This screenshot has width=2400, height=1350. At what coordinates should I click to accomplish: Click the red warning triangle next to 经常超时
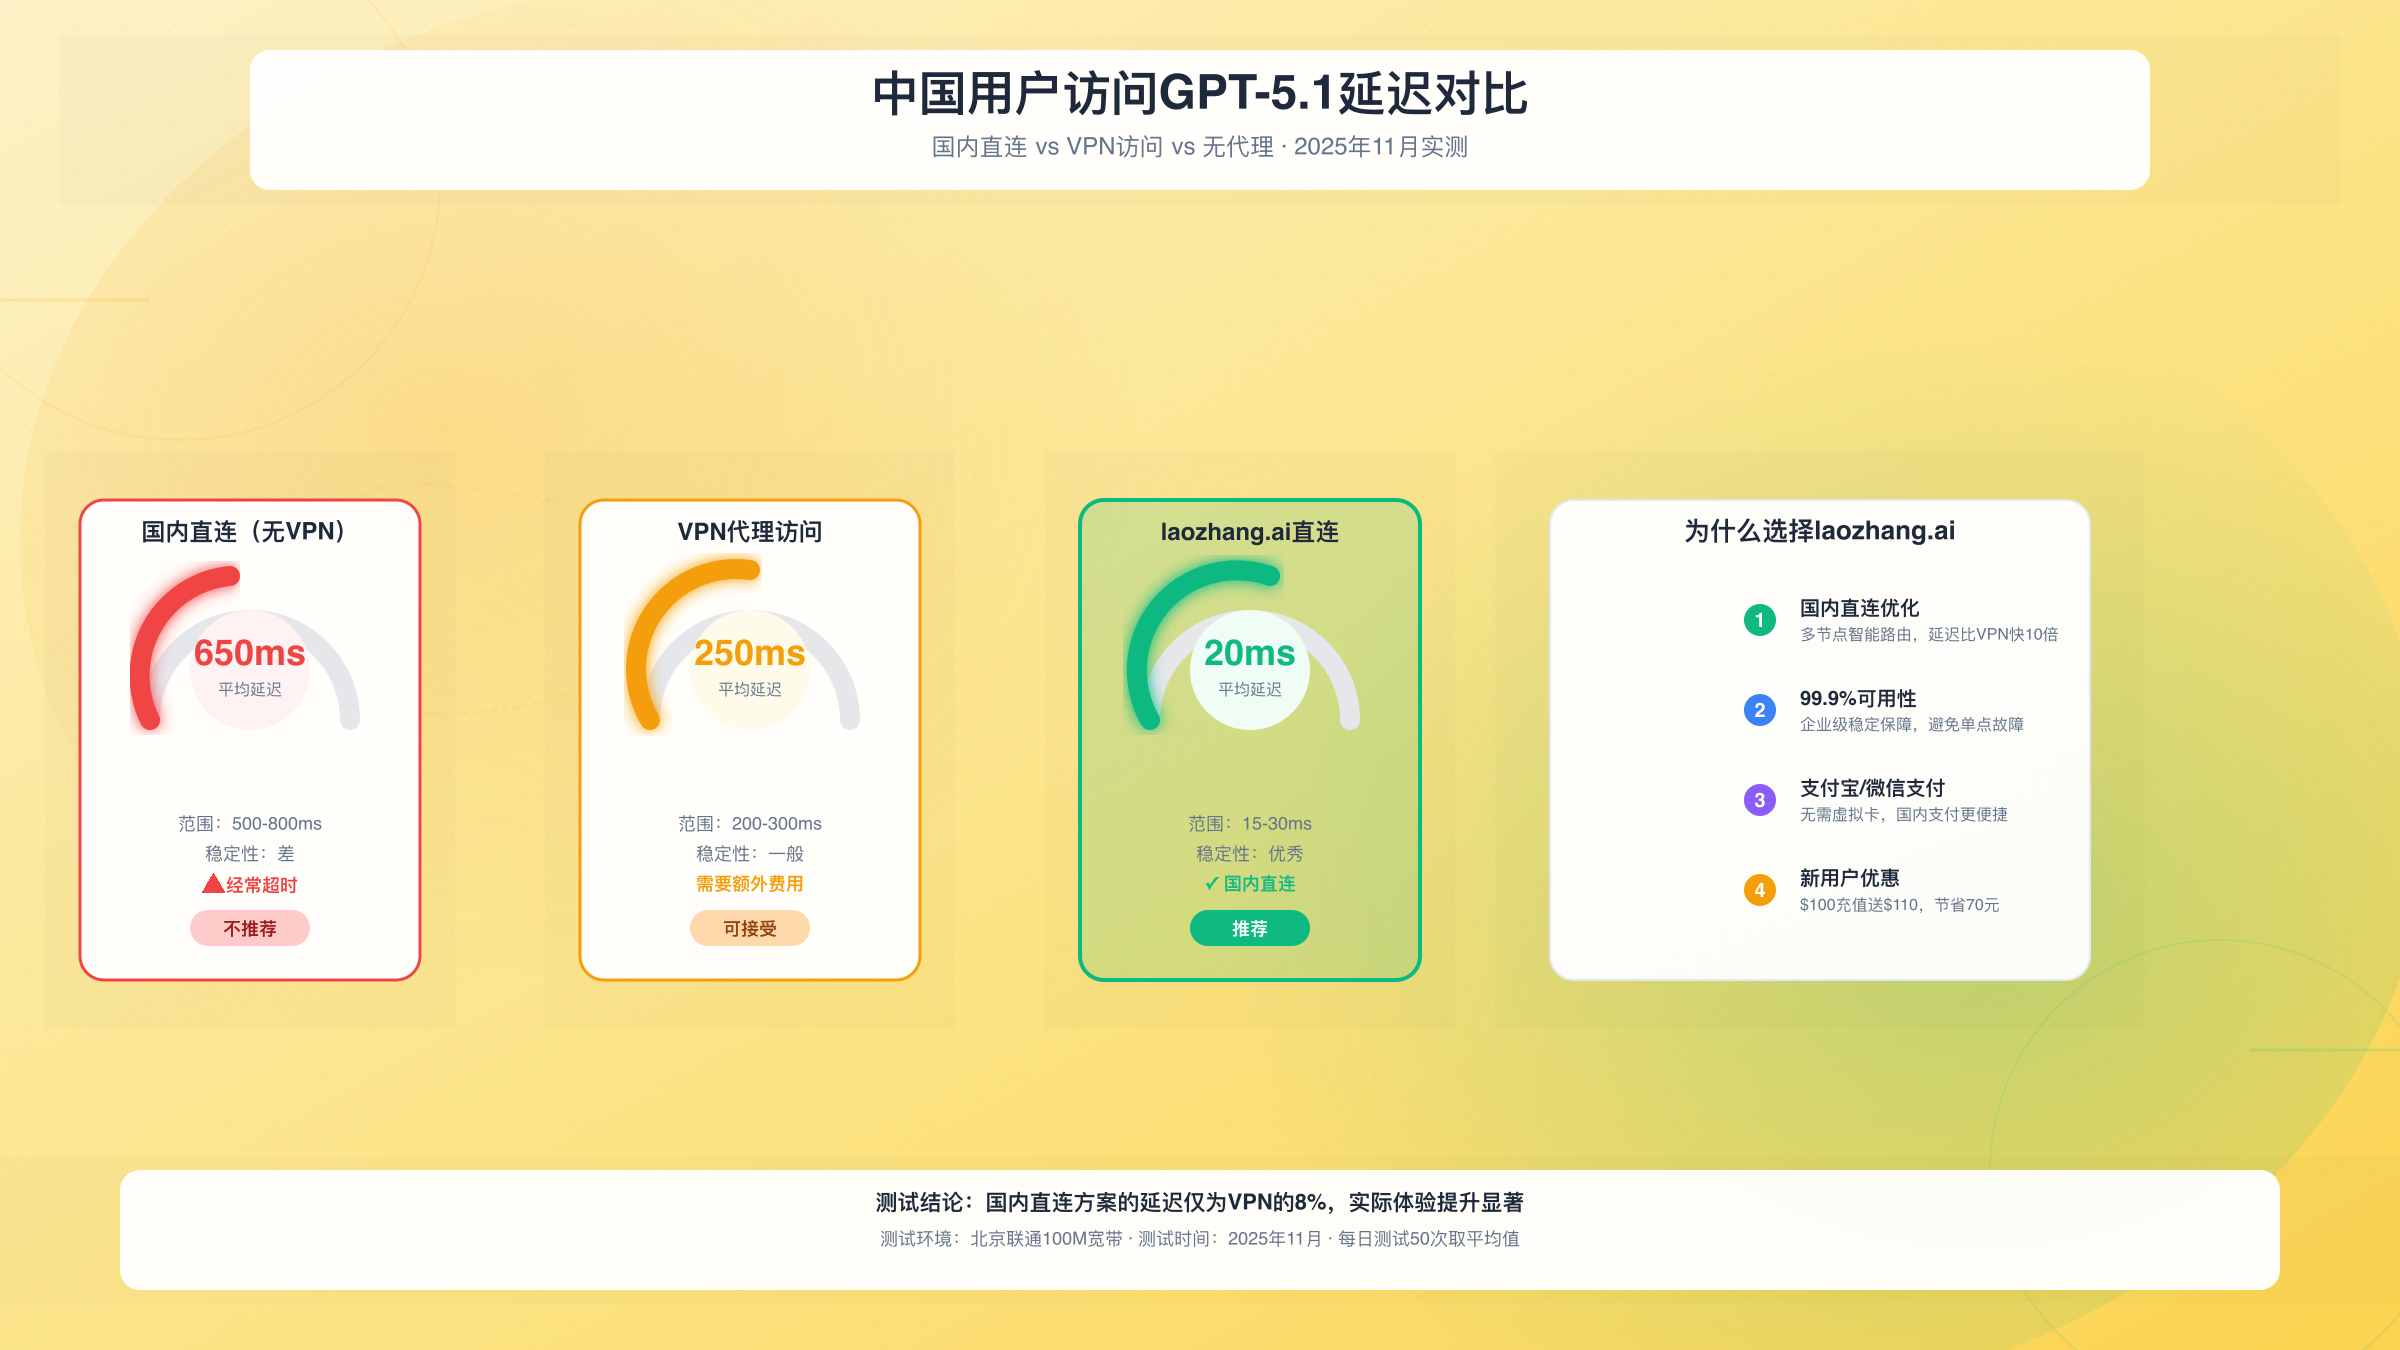click(x=213, y=884)
